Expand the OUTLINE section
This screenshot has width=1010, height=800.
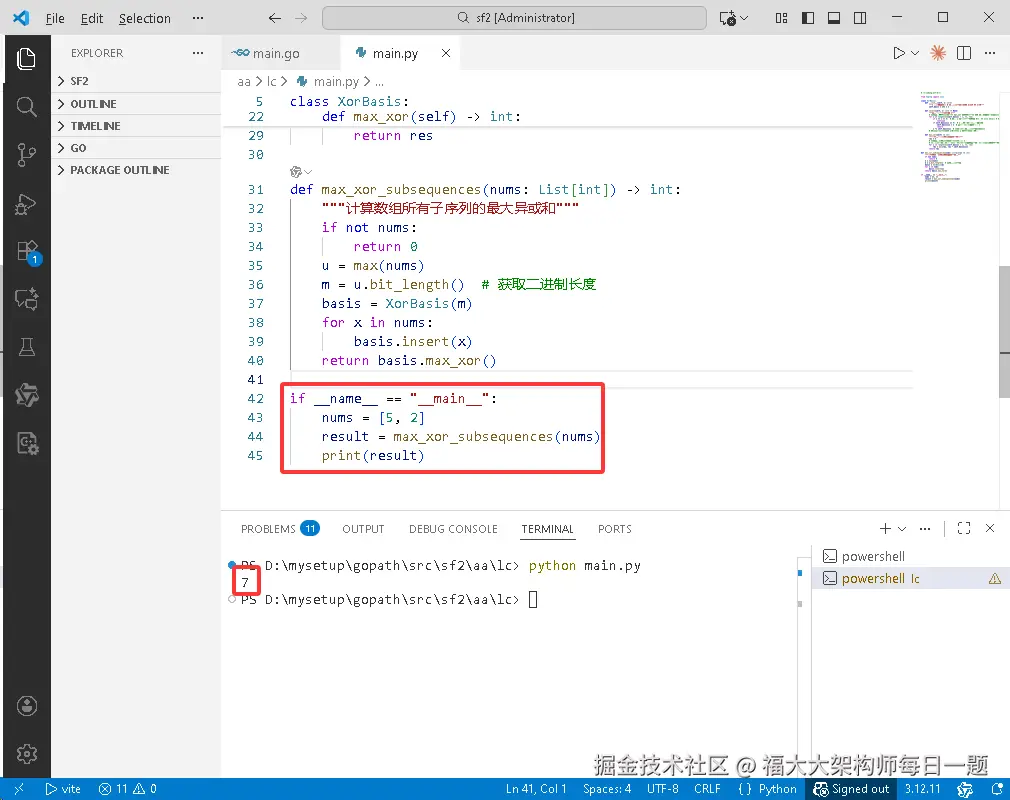[x=137, y=104]
